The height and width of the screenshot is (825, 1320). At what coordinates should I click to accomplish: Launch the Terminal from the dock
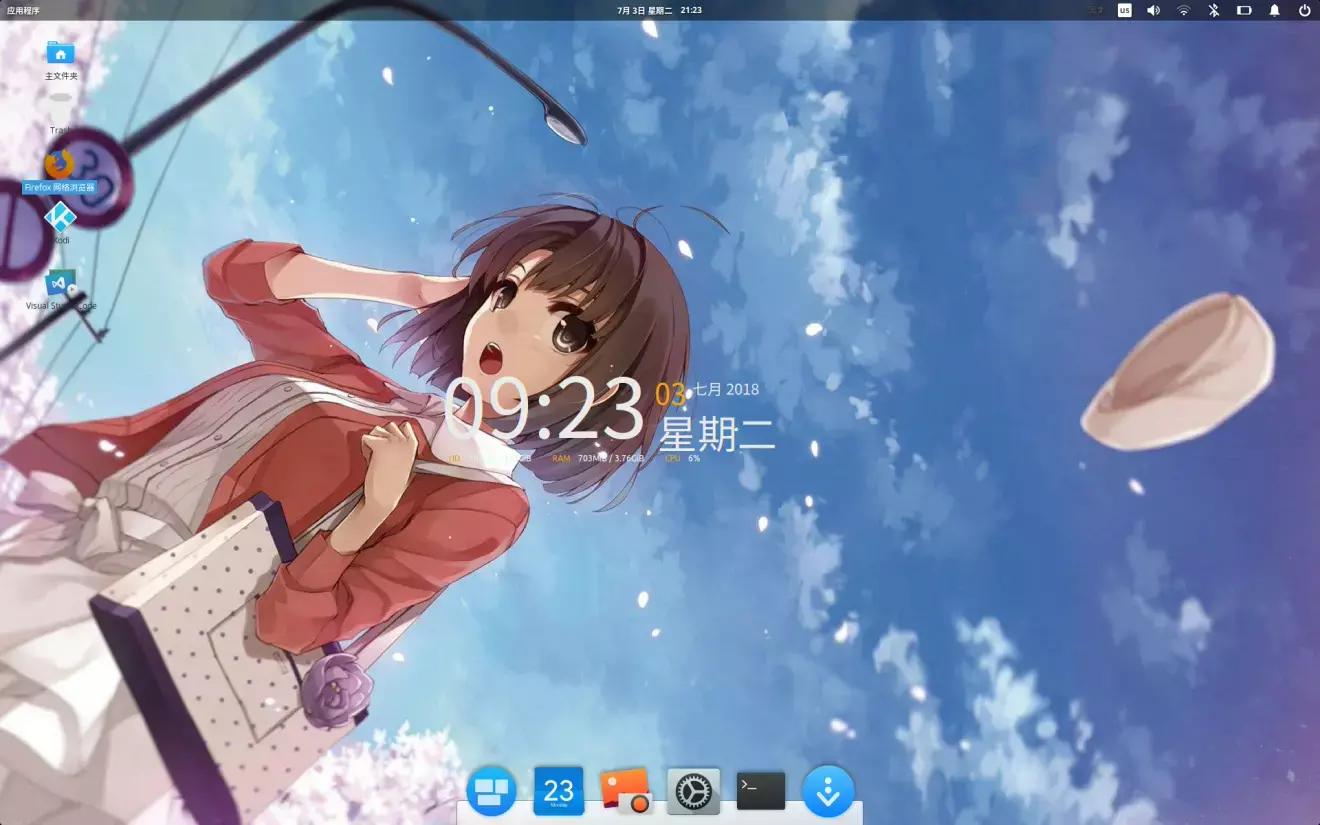[760, 791]
